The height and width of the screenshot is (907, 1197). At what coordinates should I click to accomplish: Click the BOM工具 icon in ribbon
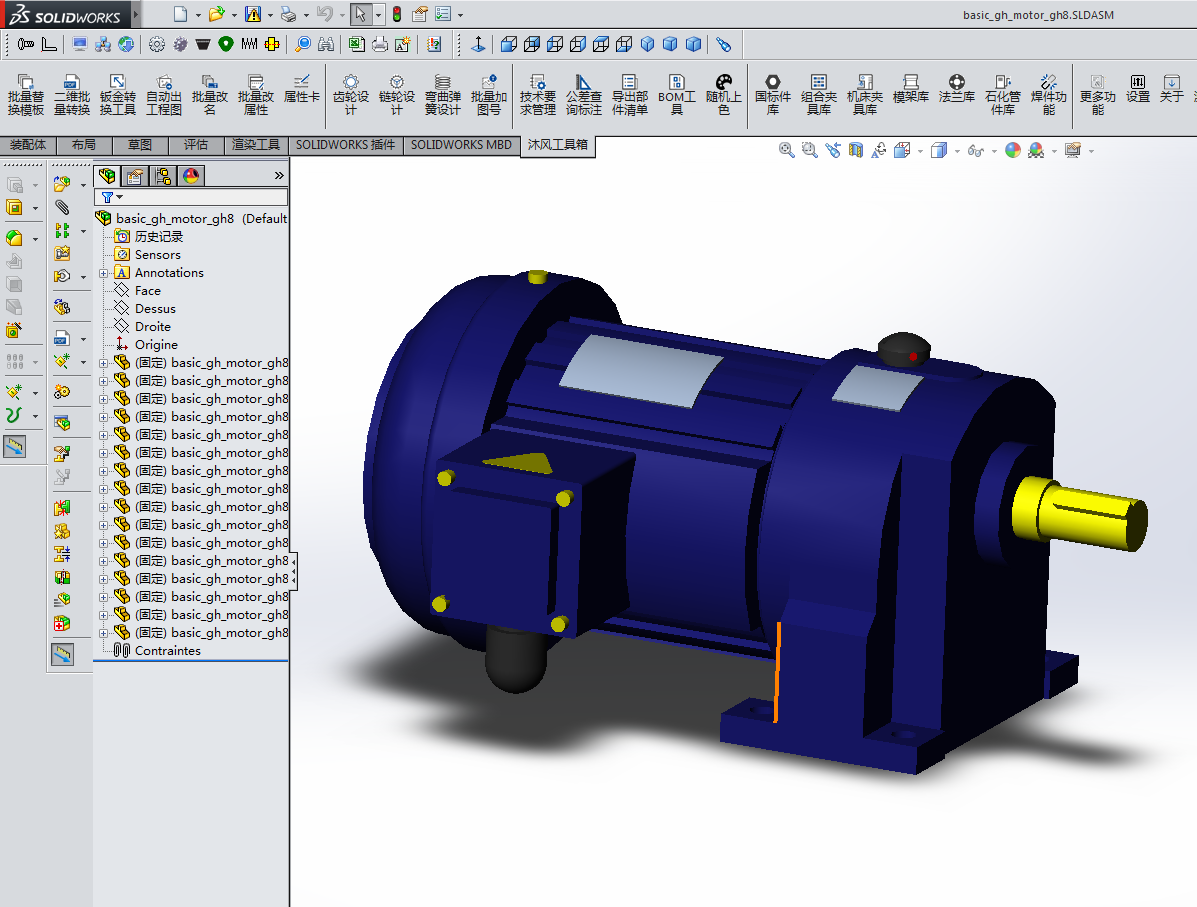[x=676, y=95]
